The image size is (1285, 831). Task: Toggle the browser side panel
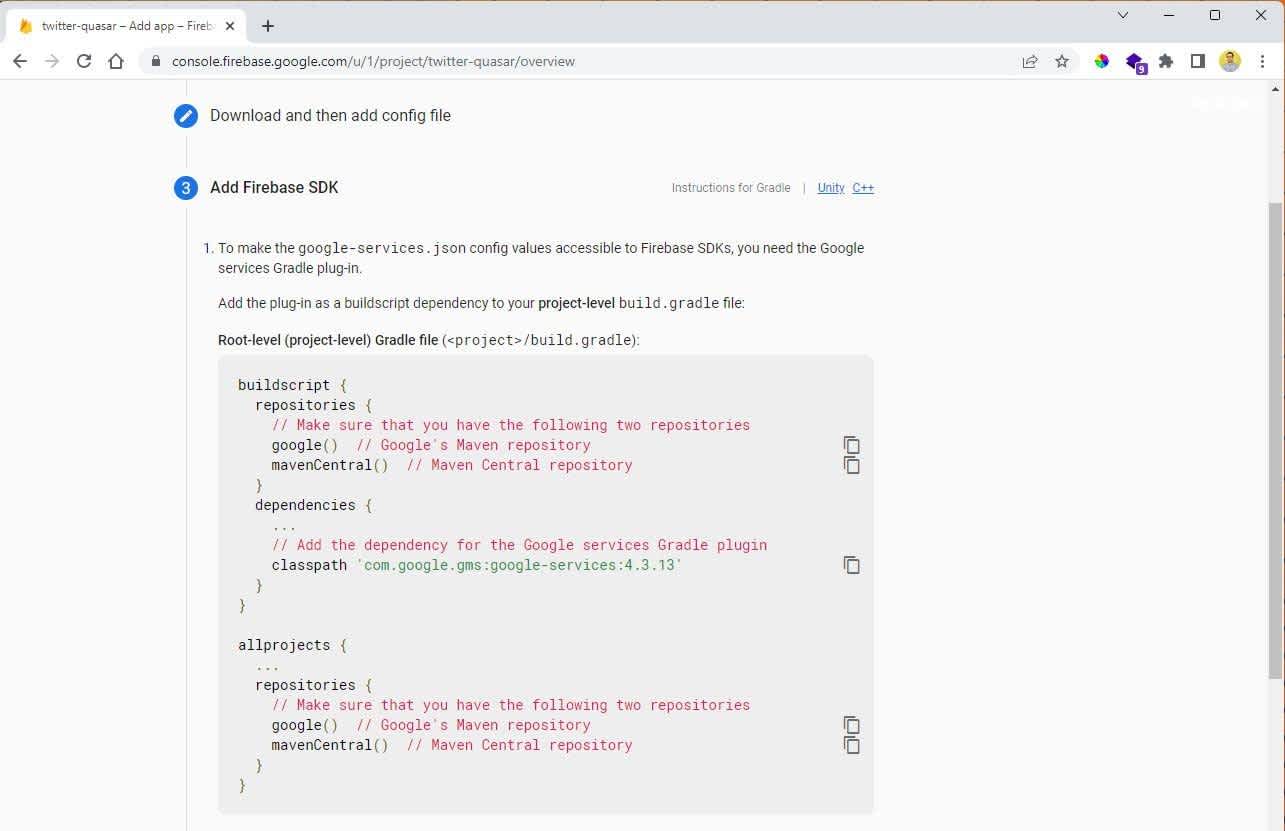[1198, 61]
